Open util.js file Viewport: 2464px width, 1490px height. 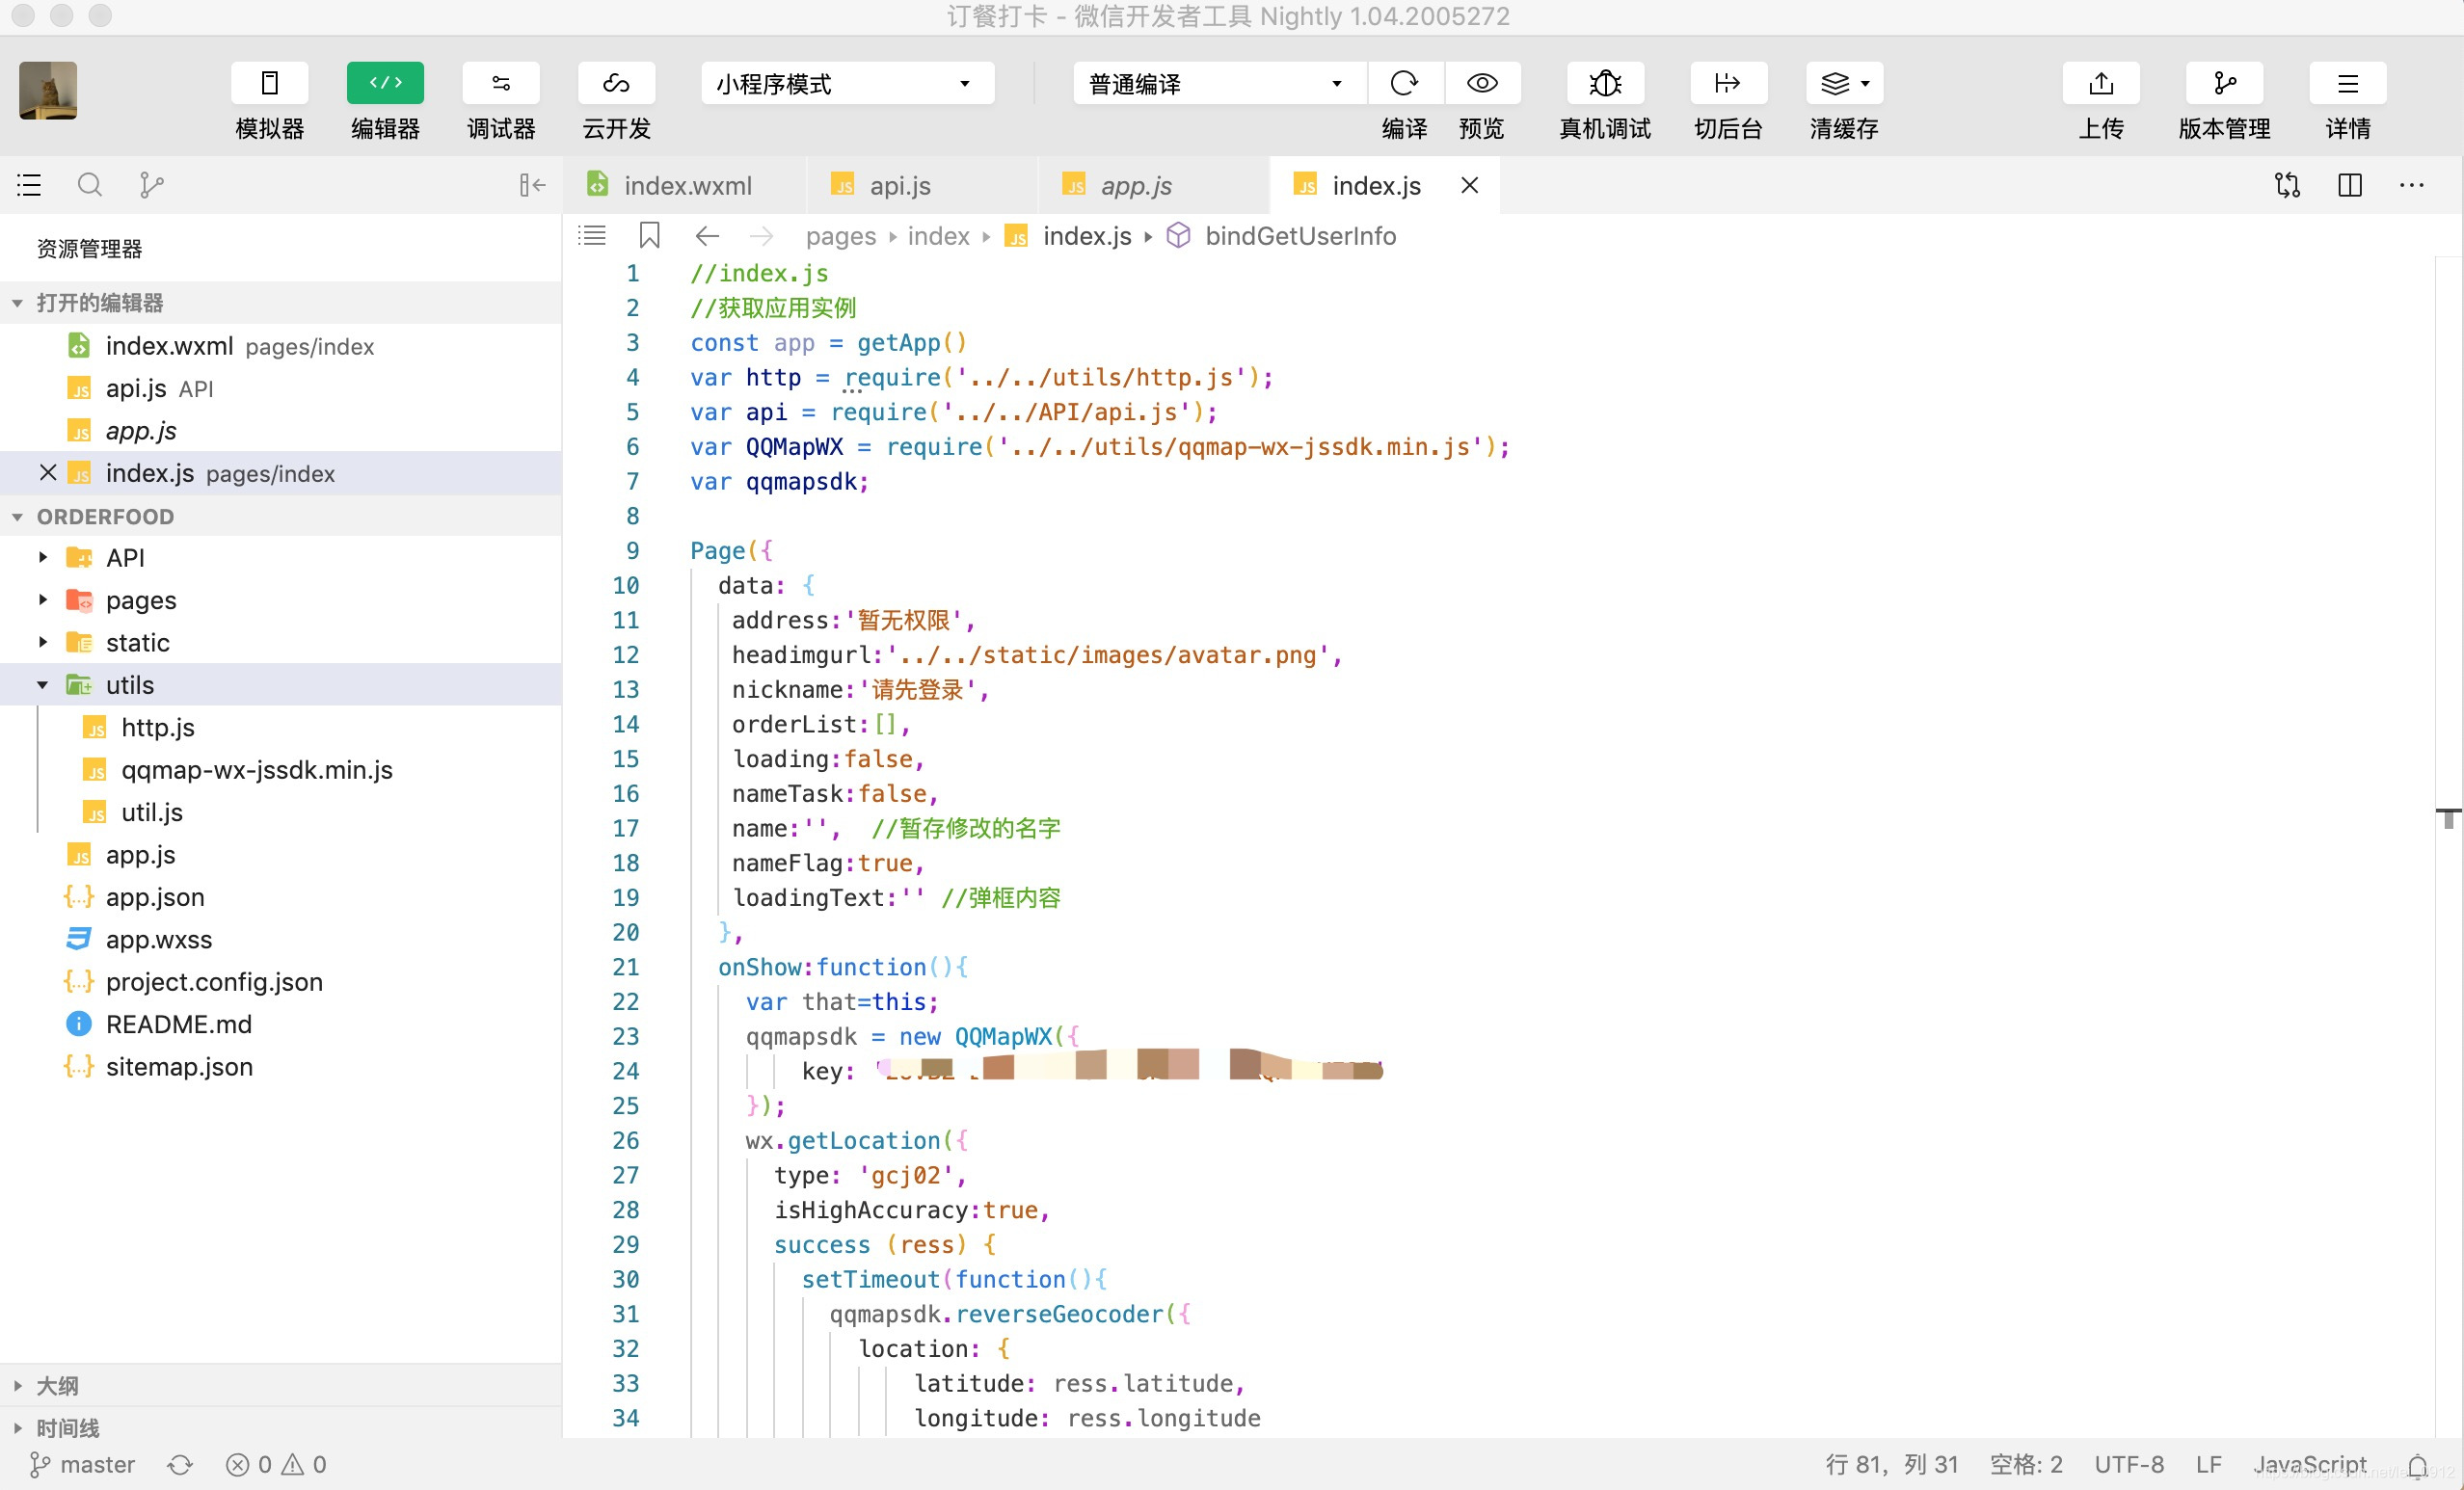coord(280,812)
